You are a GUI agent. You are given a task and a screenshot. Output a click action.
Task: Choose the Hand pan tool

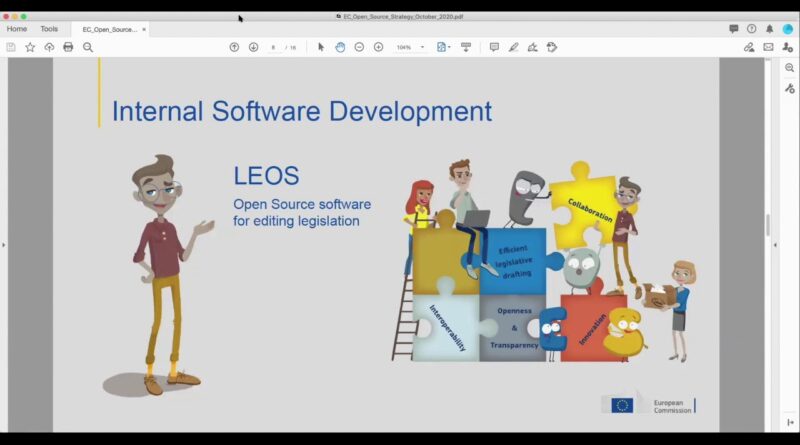[340, 47]
